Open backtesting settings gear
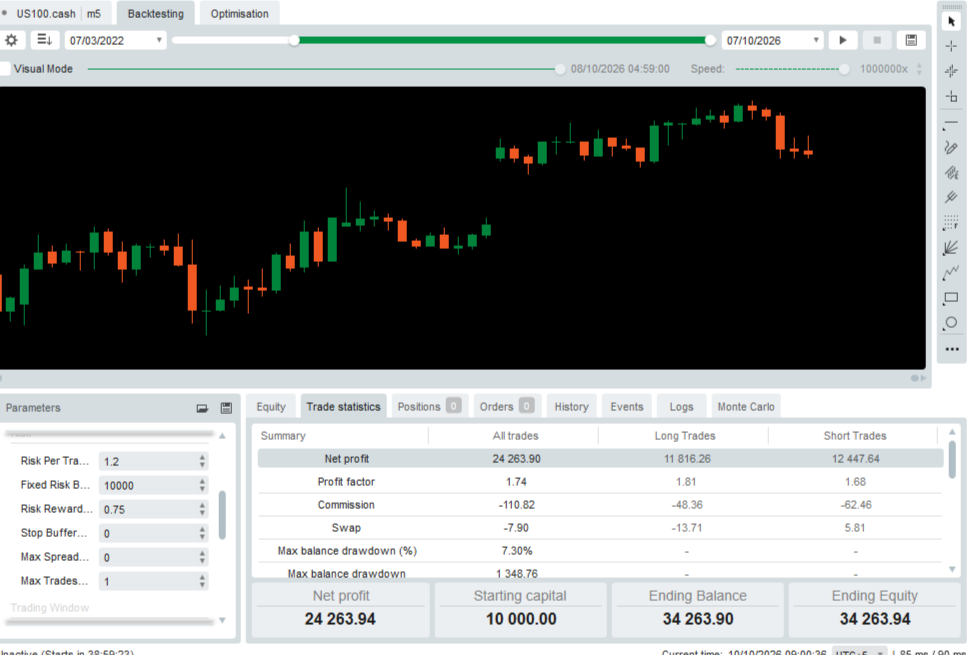Image resolution: width=971 pixels, height=655 pixels. click(x=11, y=40)
